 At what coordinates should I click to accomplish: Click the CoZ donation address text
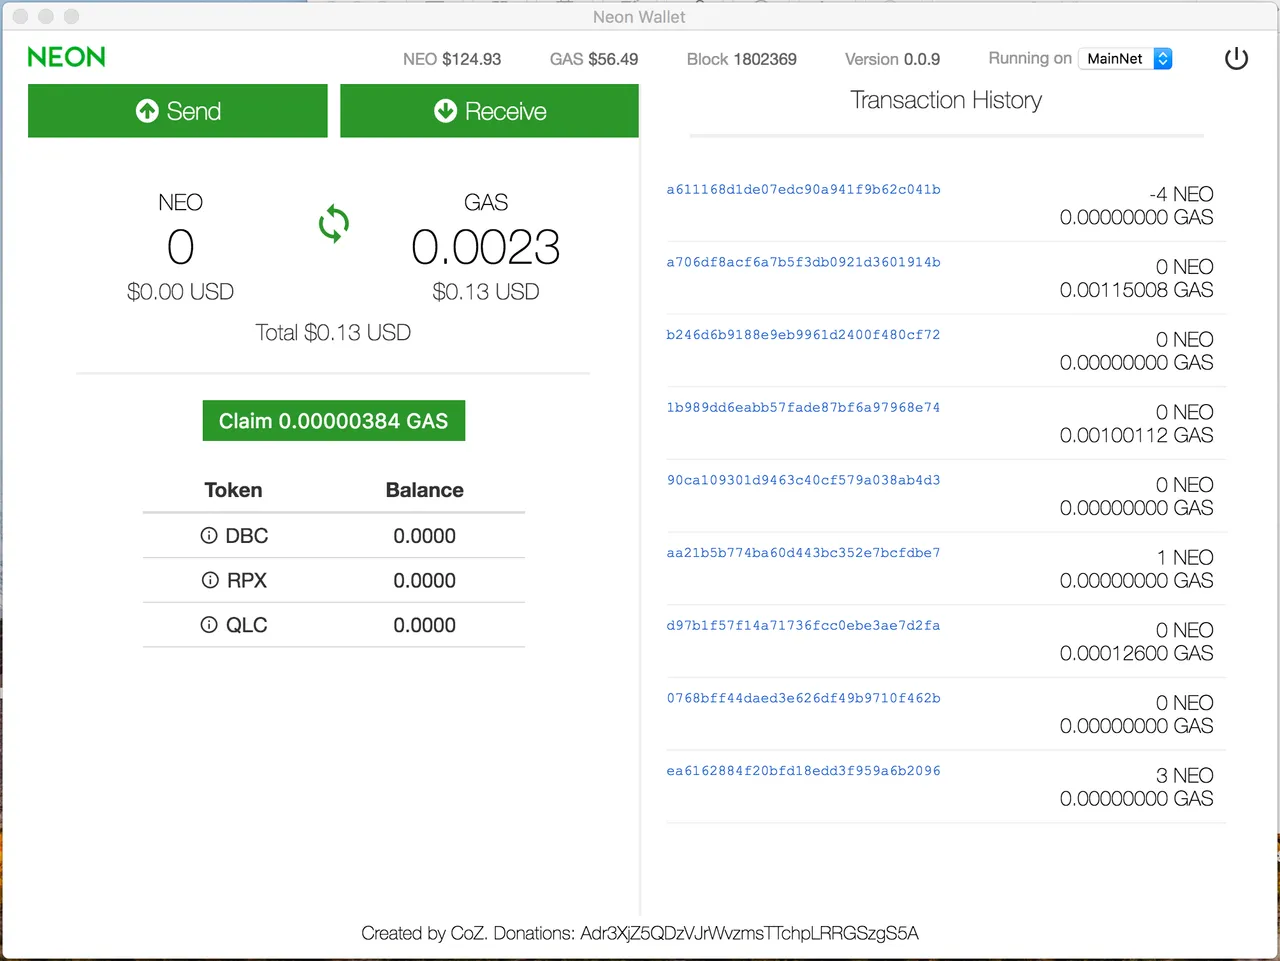click(x=749, y=933)
